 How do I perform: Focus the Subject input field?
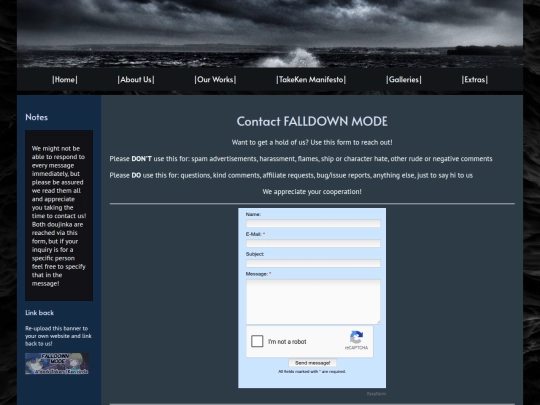coord(313,263)
